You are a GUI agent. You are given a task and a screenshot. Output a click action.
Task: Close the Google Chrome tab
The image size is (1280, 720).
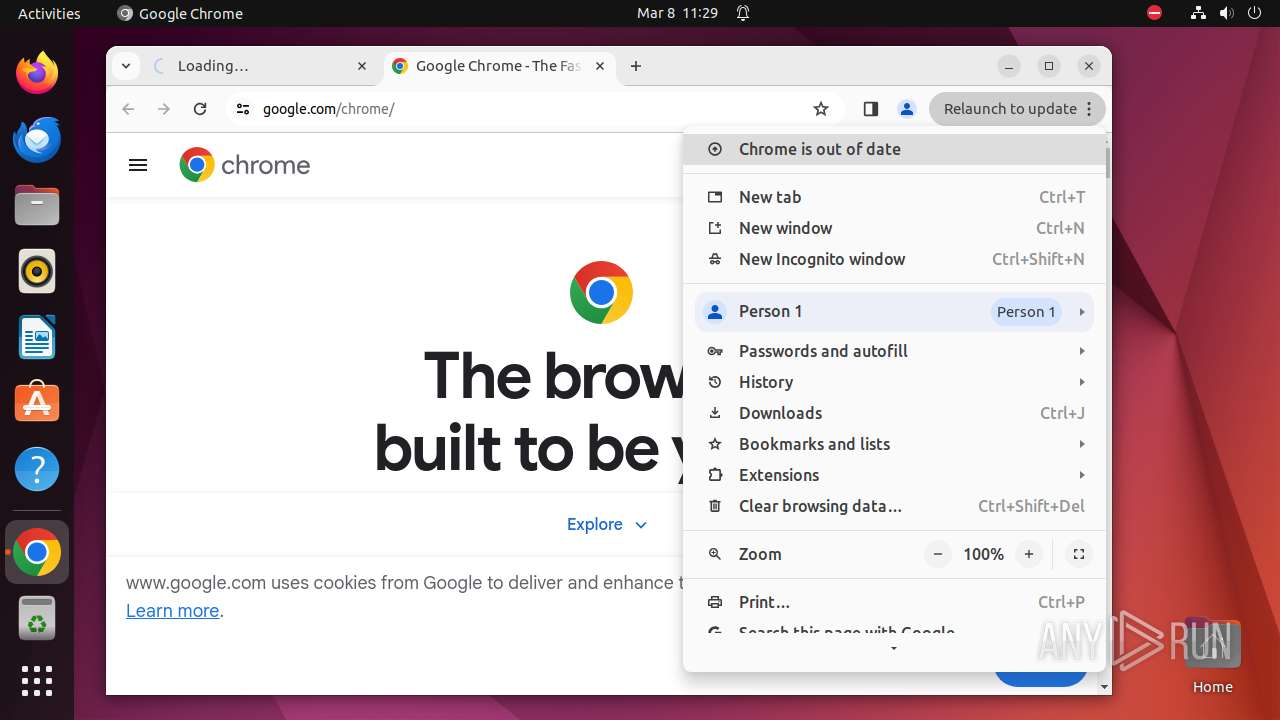click(x=600, y=66)
